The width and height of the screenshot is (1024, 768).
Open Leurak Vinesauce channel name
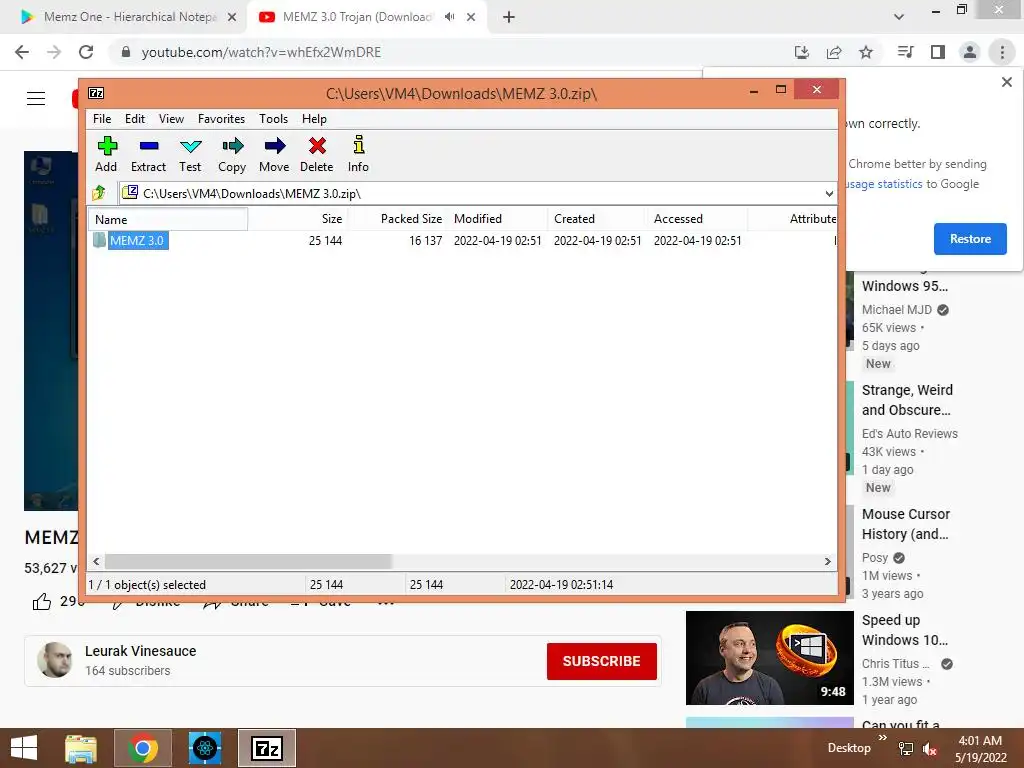coord(140,651)
